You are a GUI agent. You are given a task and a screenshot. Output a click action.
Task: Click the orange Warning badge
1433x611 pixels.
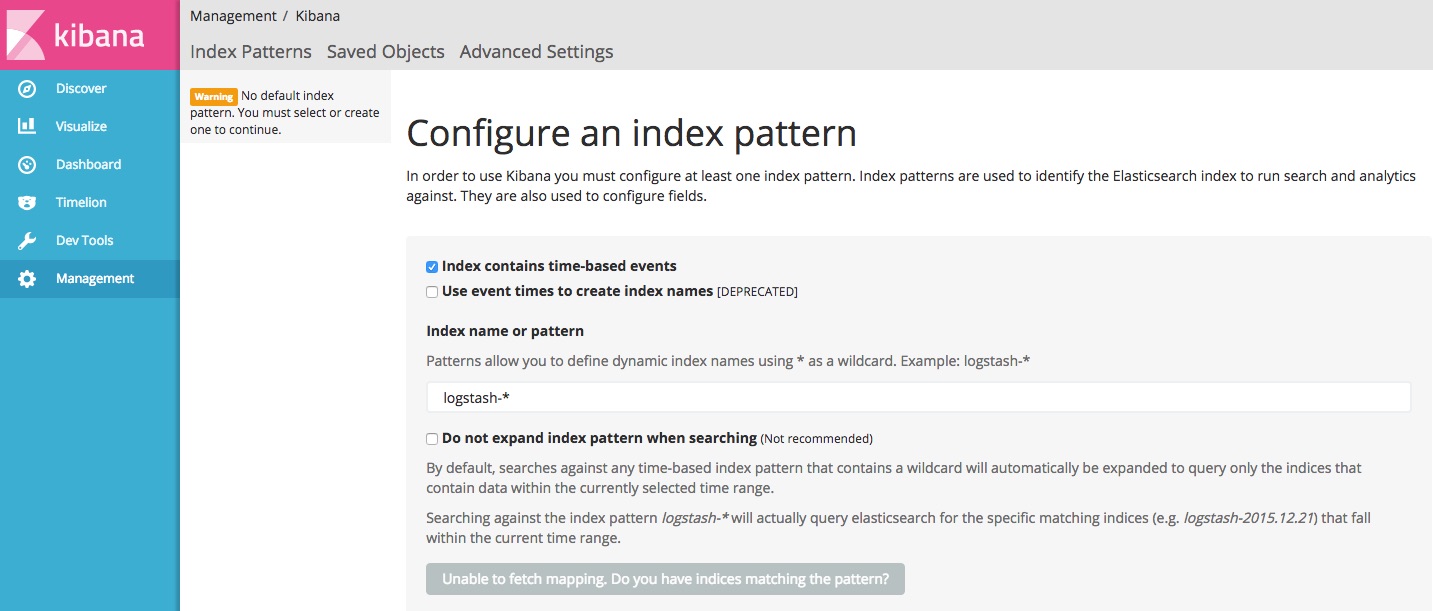(214, 97)
